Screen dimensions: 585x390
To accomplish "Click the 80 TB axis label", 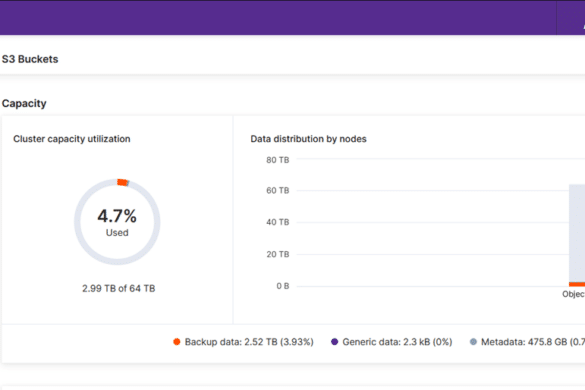I will coord(278,160).
